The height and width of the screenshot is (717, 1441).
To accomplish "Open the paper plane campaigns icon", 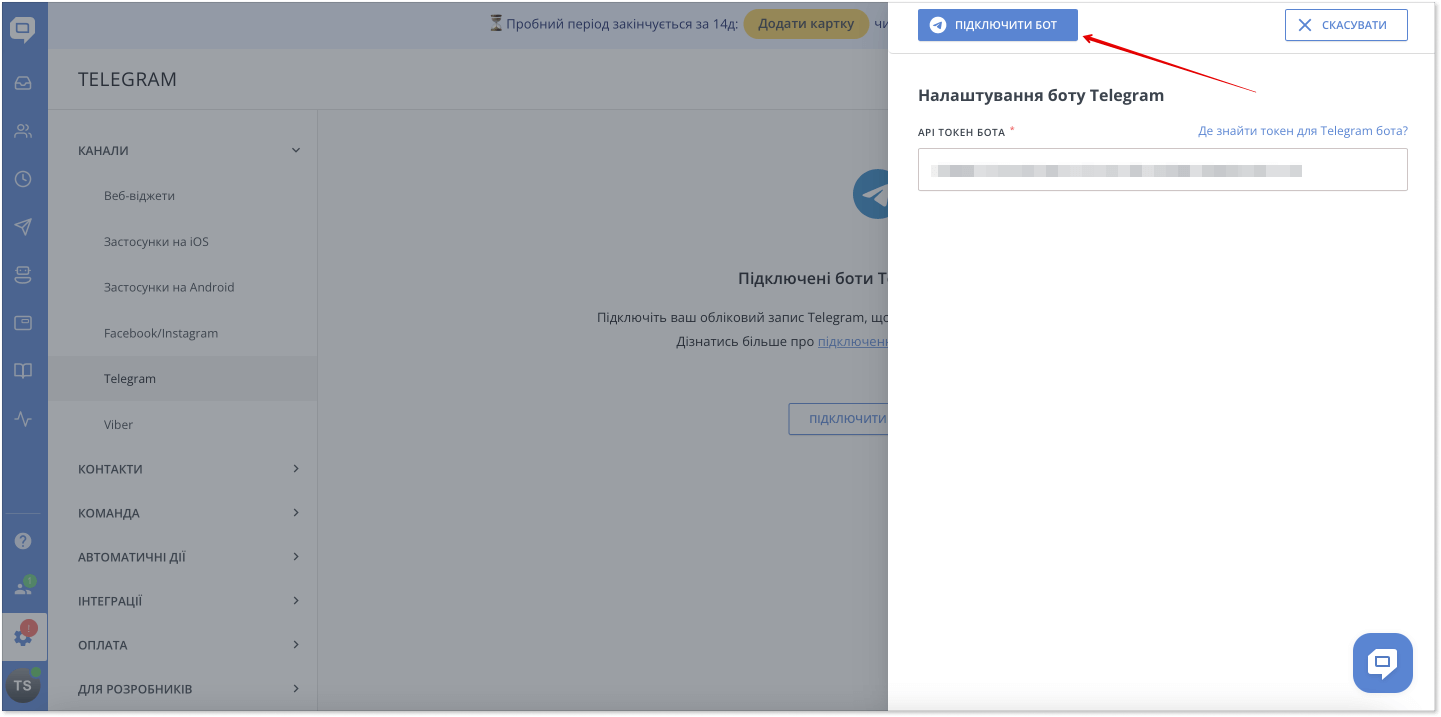I will point(23,227).
